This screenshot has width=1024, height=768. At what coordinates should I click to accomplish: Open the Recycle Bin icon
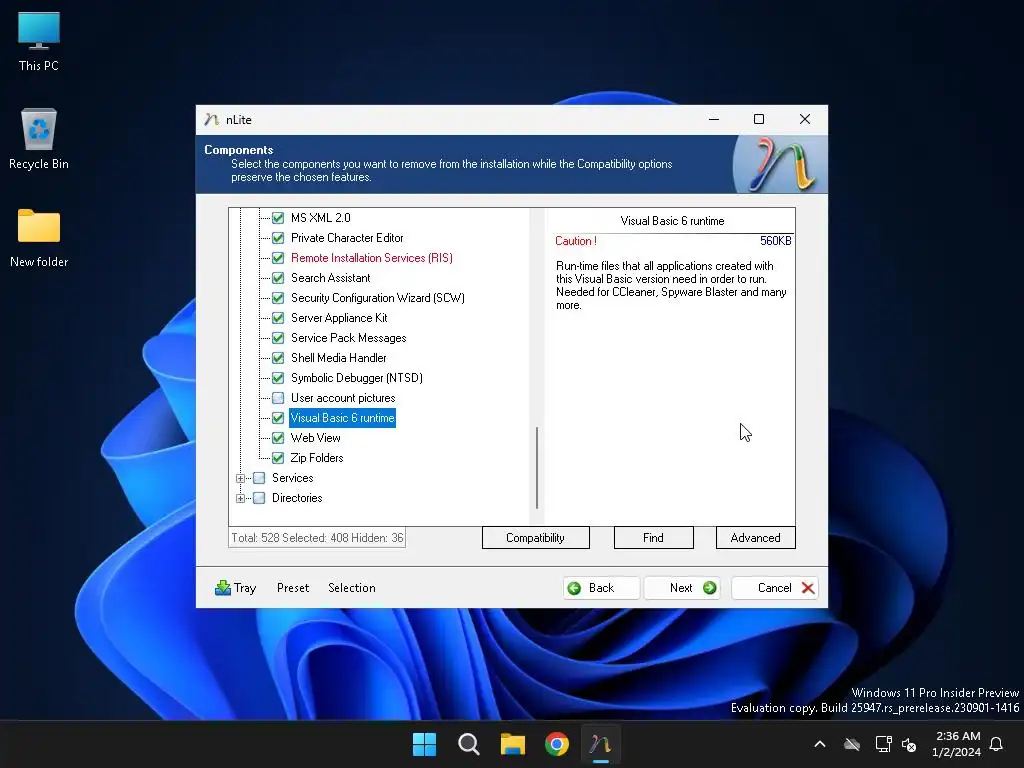pos(39,139)
